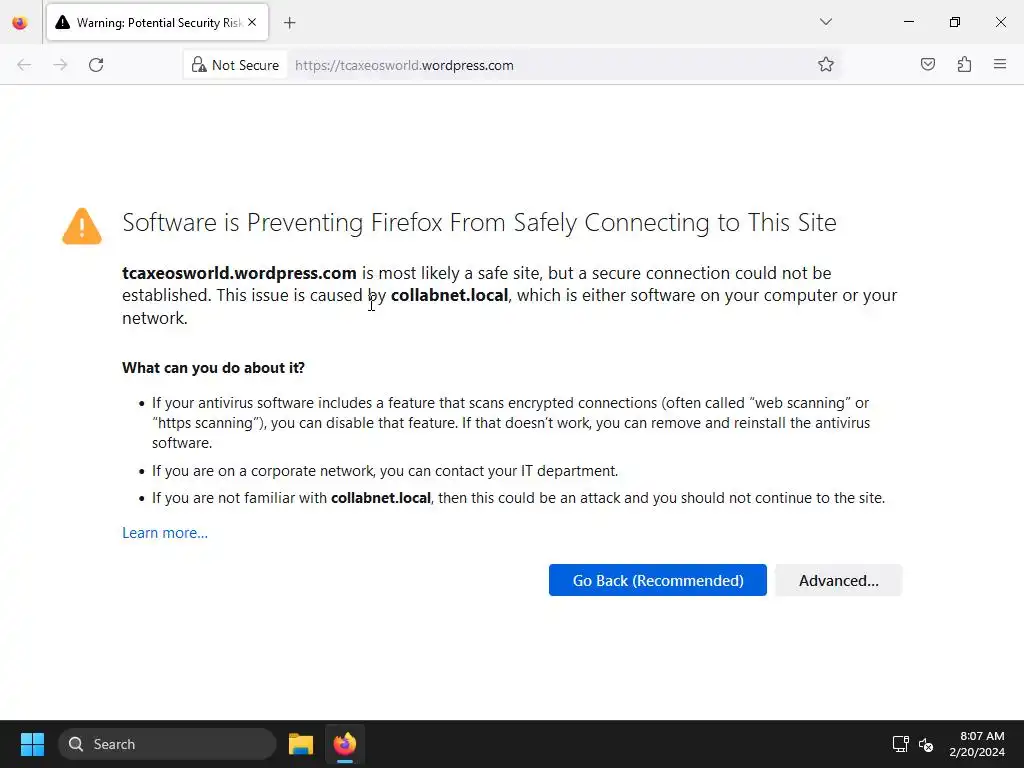Go back using the back arrow
This screenshot has height=768, width=1024.
24,65
